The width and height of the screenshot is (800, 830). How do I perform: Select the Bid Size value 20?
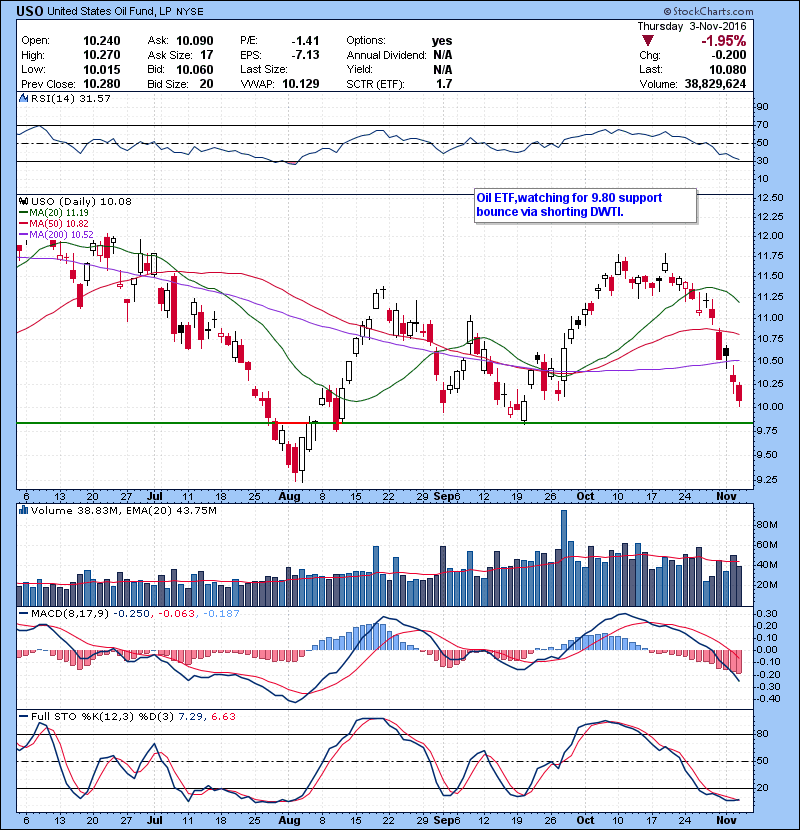(206, 84)
